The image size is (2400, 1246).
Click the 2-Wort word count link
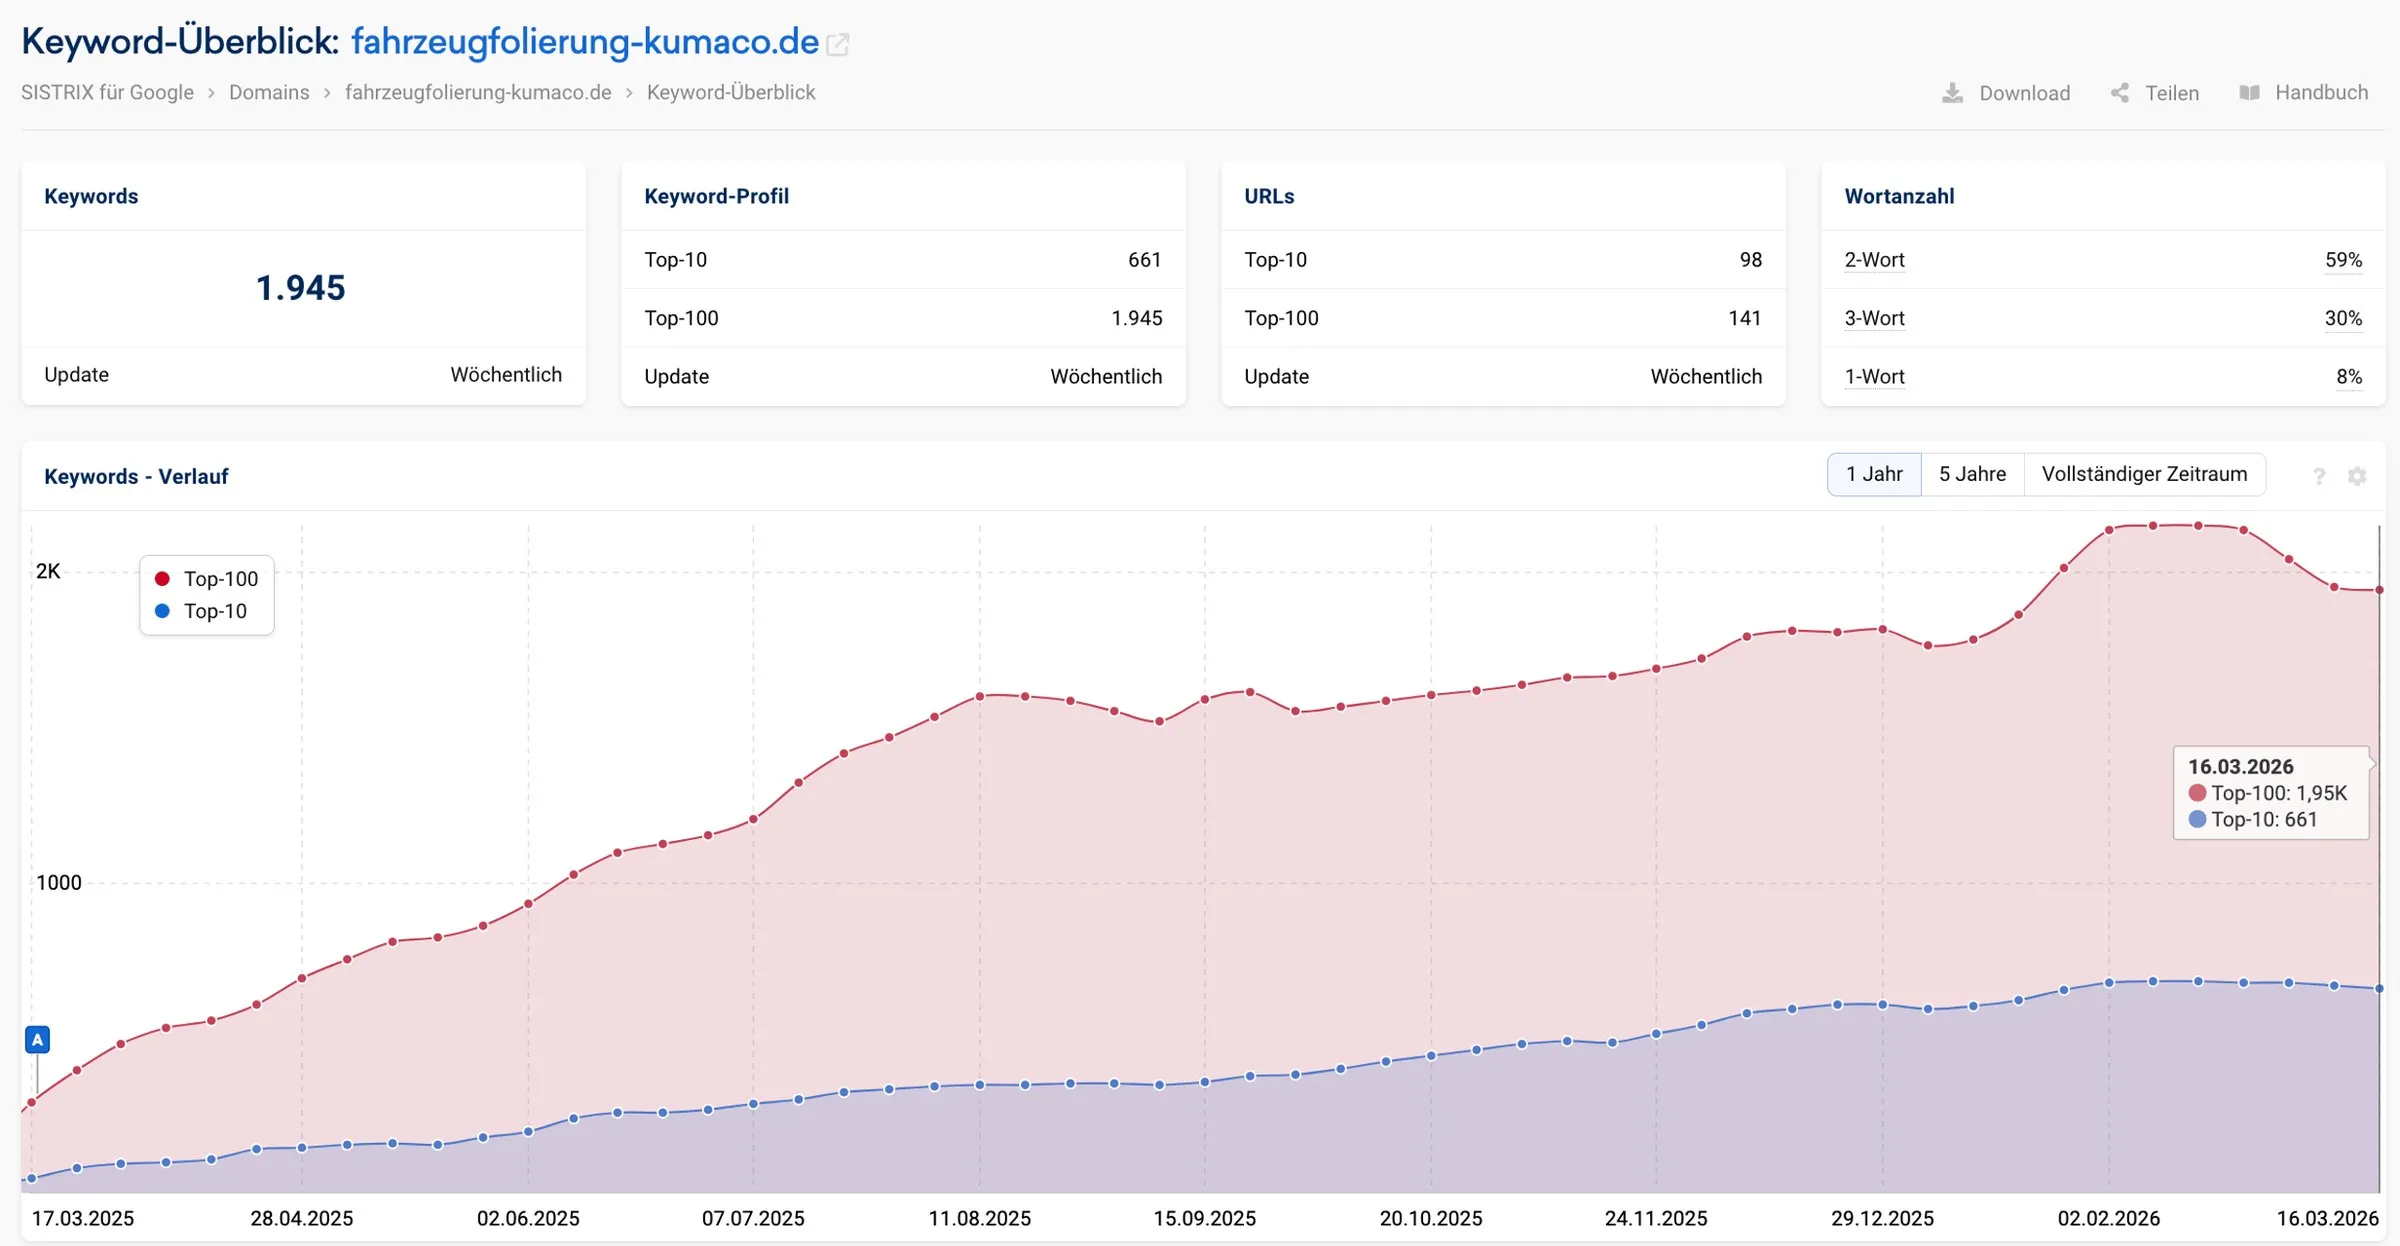coord(1874,260)
